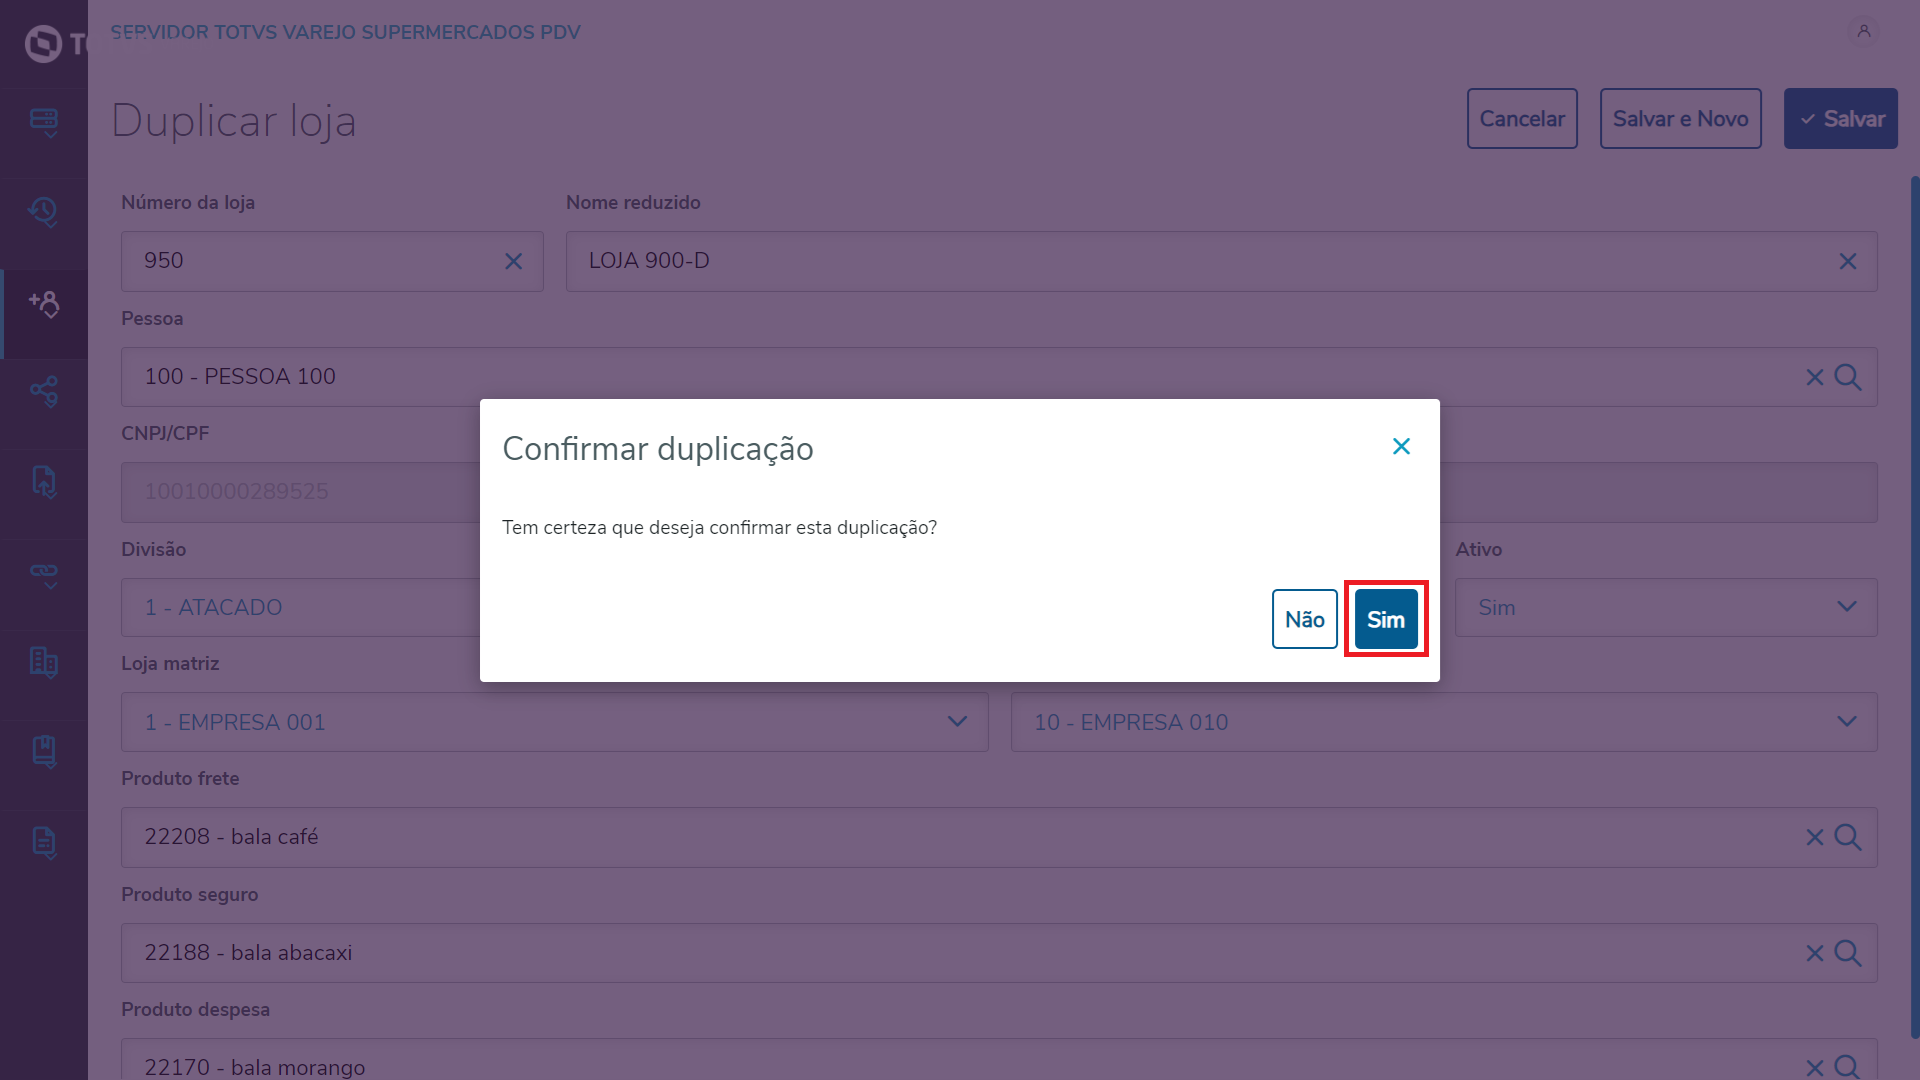Open the buildings sidebar icon
The image size is (1920, 1080).
[x=44, y=662]
